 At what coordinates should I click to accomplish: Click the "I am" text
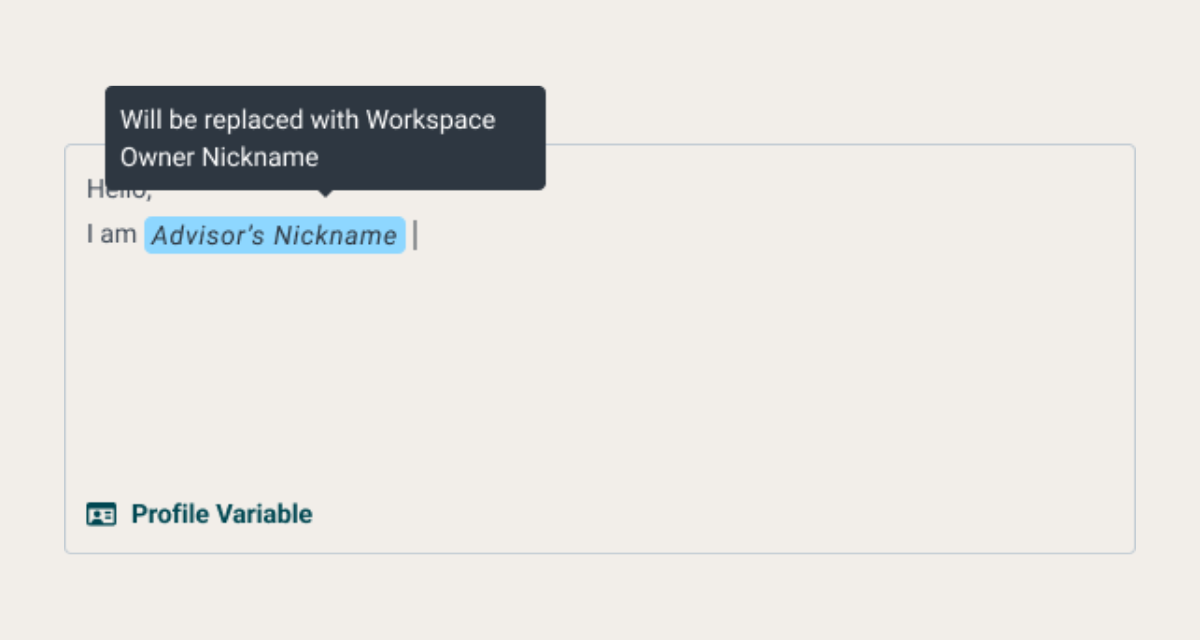point(110,236)
